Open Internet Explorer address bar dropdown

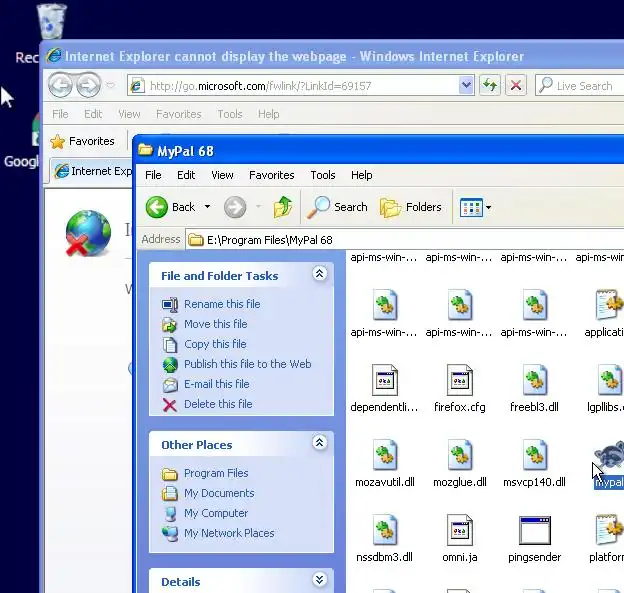click(466, 85)
